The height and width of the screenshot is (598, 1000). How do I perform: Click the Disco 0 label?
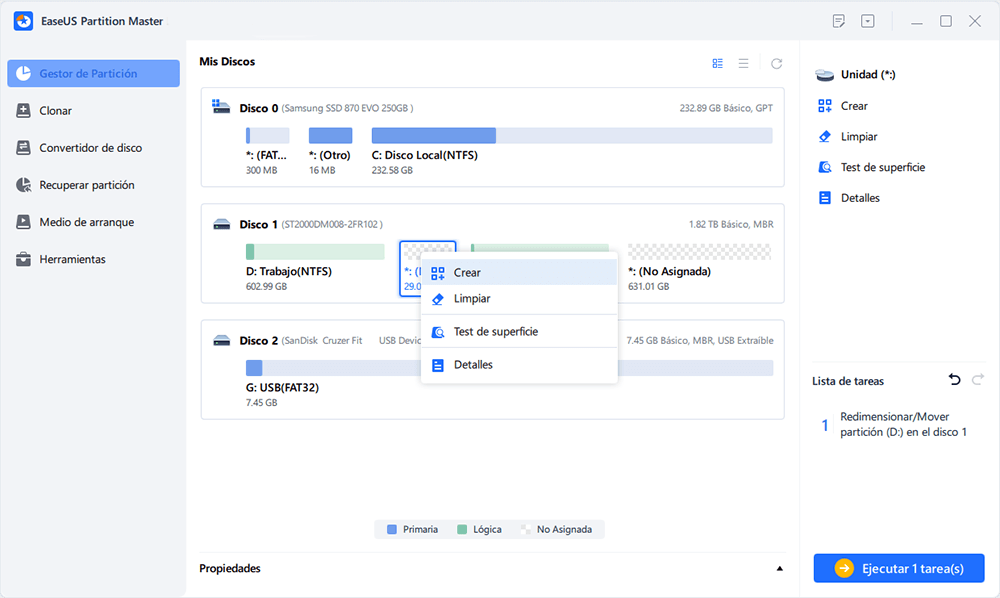[x=258, y=108]
